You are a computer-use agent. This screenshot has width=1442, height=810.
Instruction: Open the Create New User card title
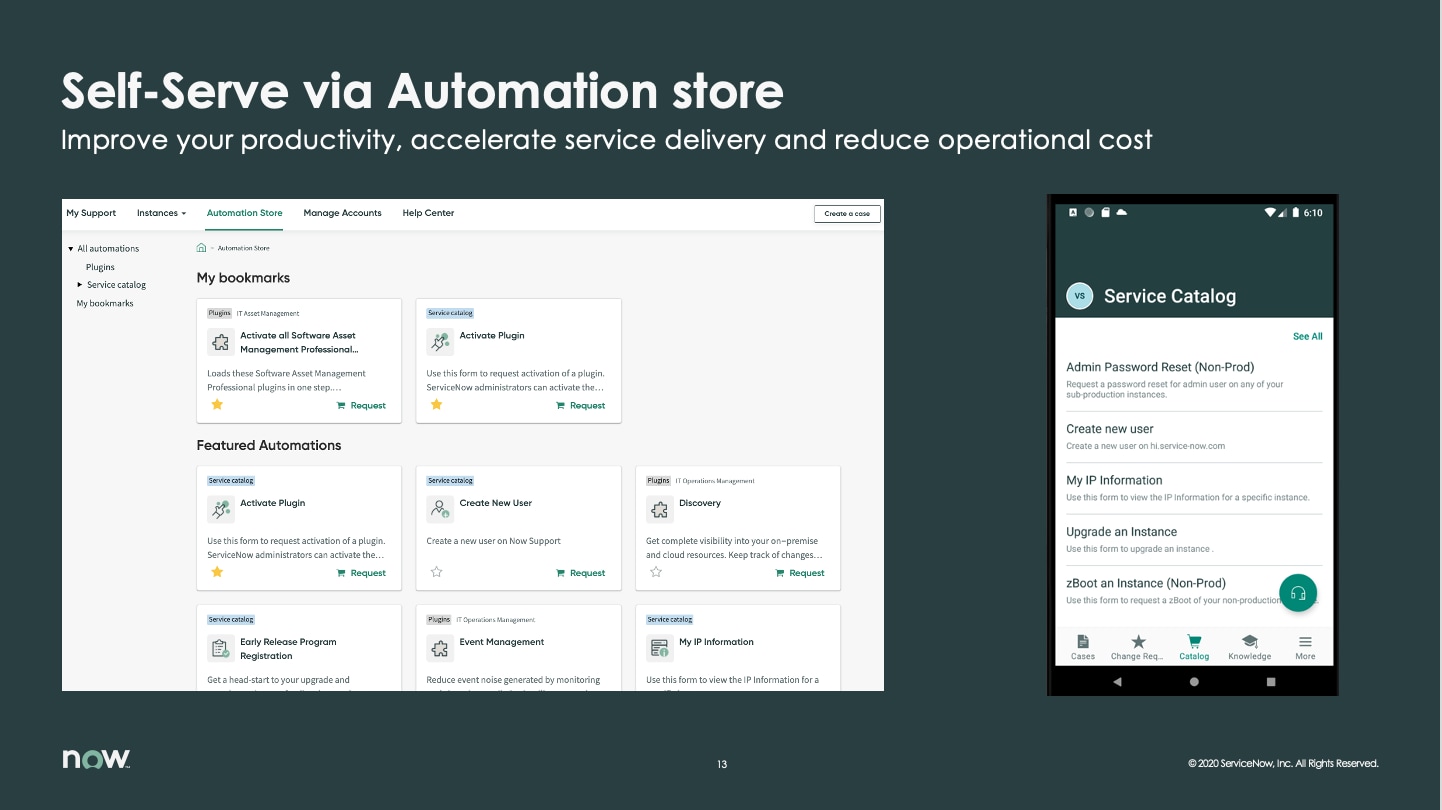(496, 503)
